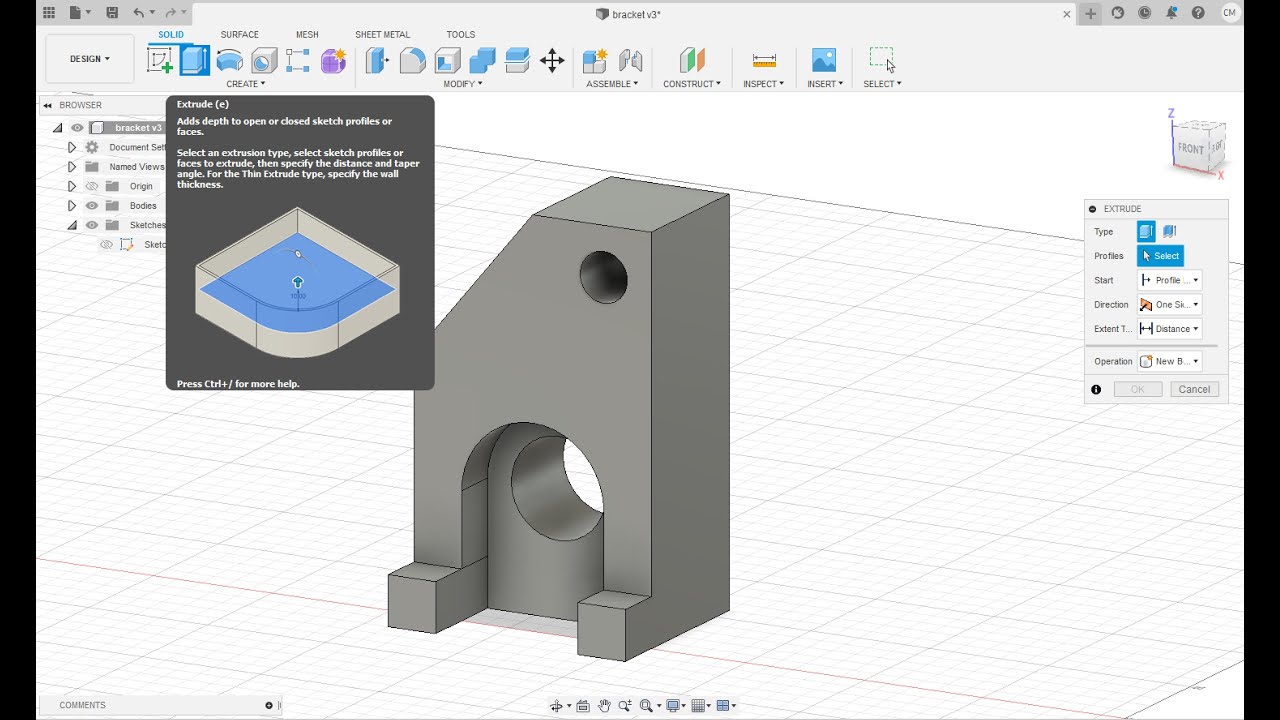Open the data panel grid icon
This screenshot has width=1280, height=720.
(49, 13)
